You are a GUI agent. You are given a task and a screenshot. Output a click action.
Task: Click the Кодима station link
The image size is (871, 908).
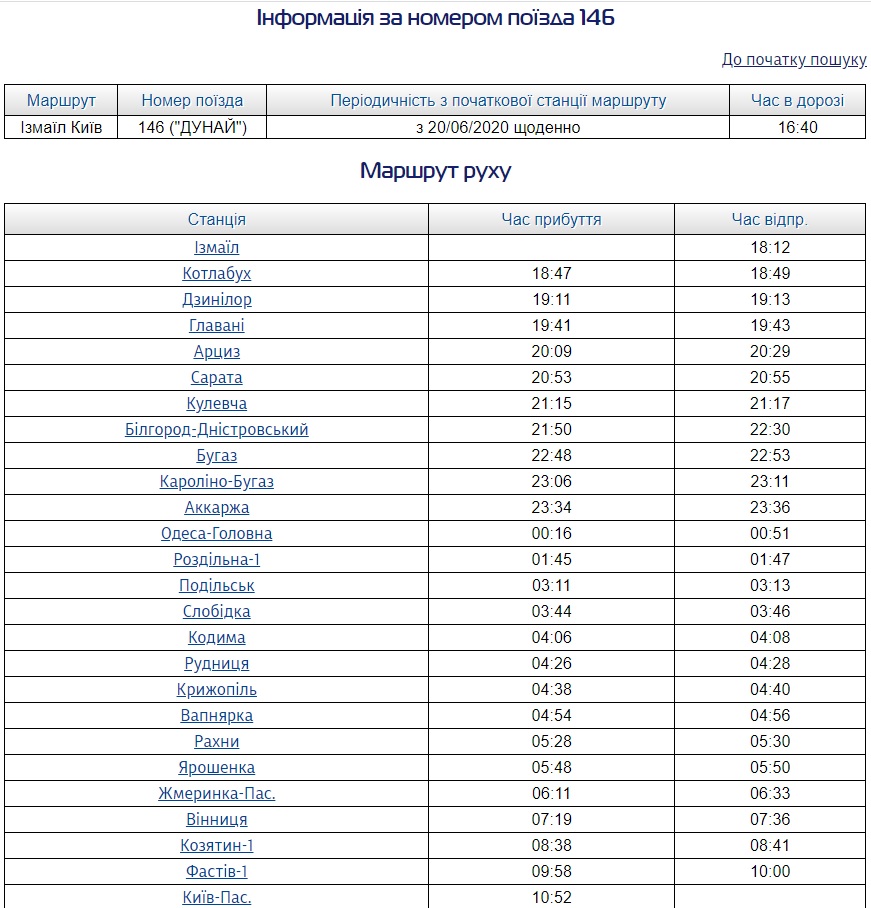click(x=217, y=638)
